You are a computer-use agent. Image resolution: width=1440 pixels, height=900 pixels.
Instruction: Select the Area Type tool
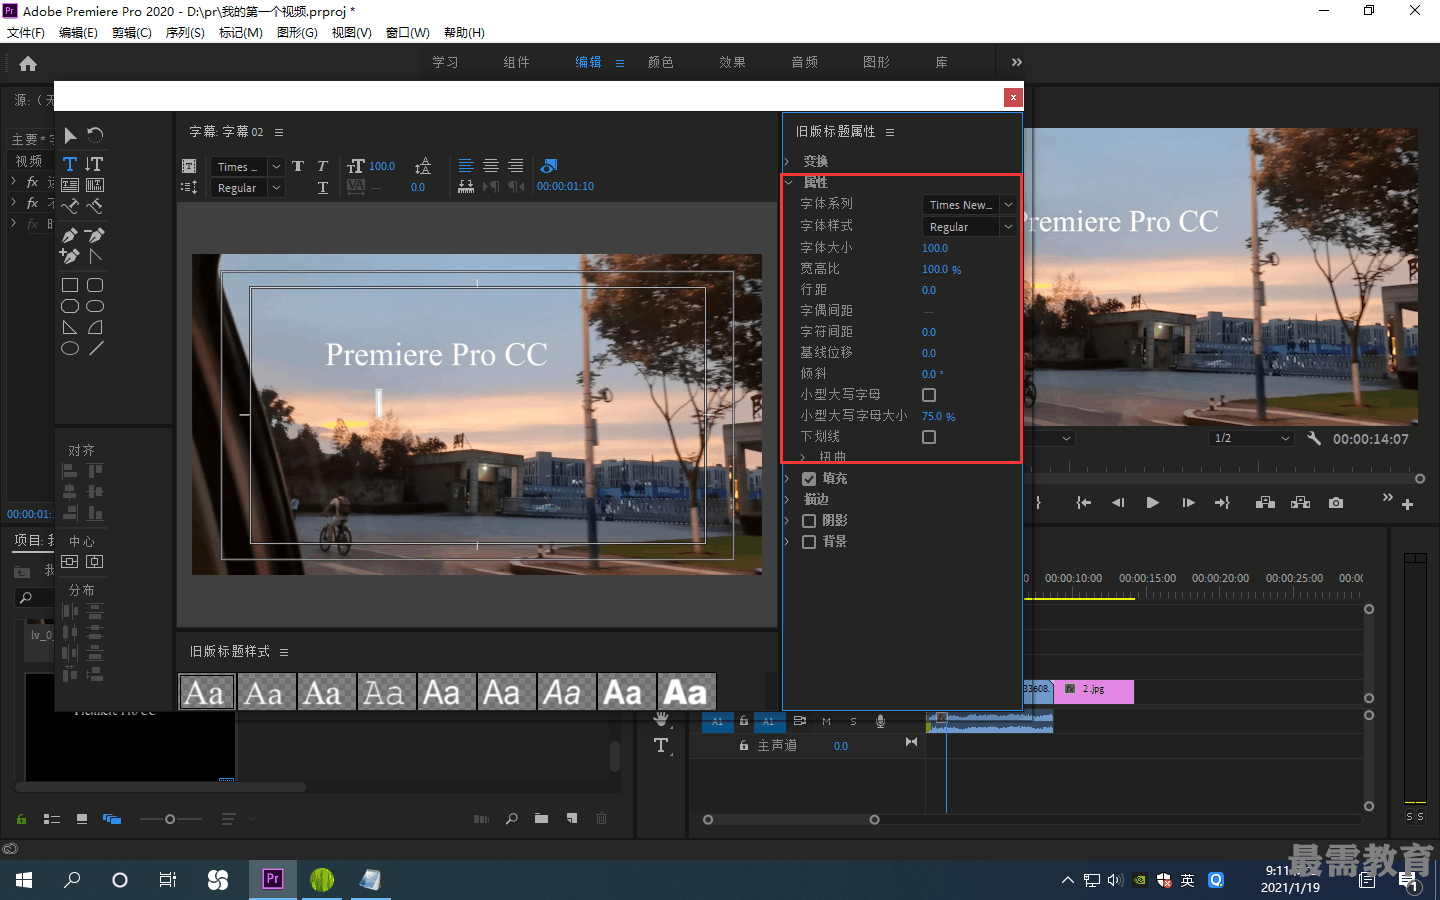[70, 185]
